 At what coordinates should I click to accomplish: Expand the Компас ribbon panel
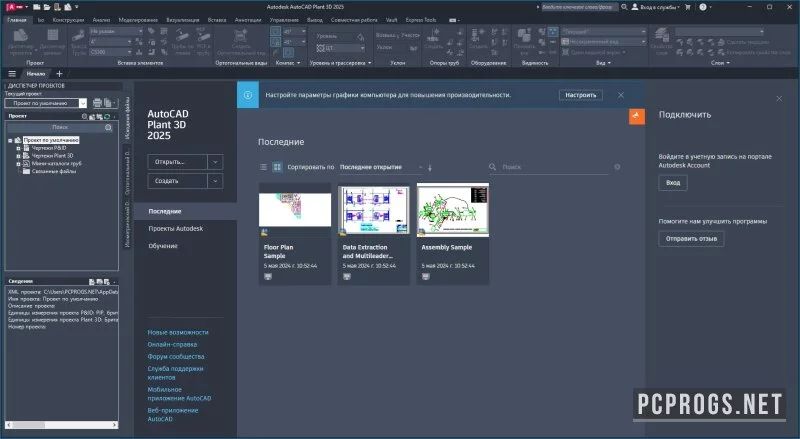tap(288, 63)
